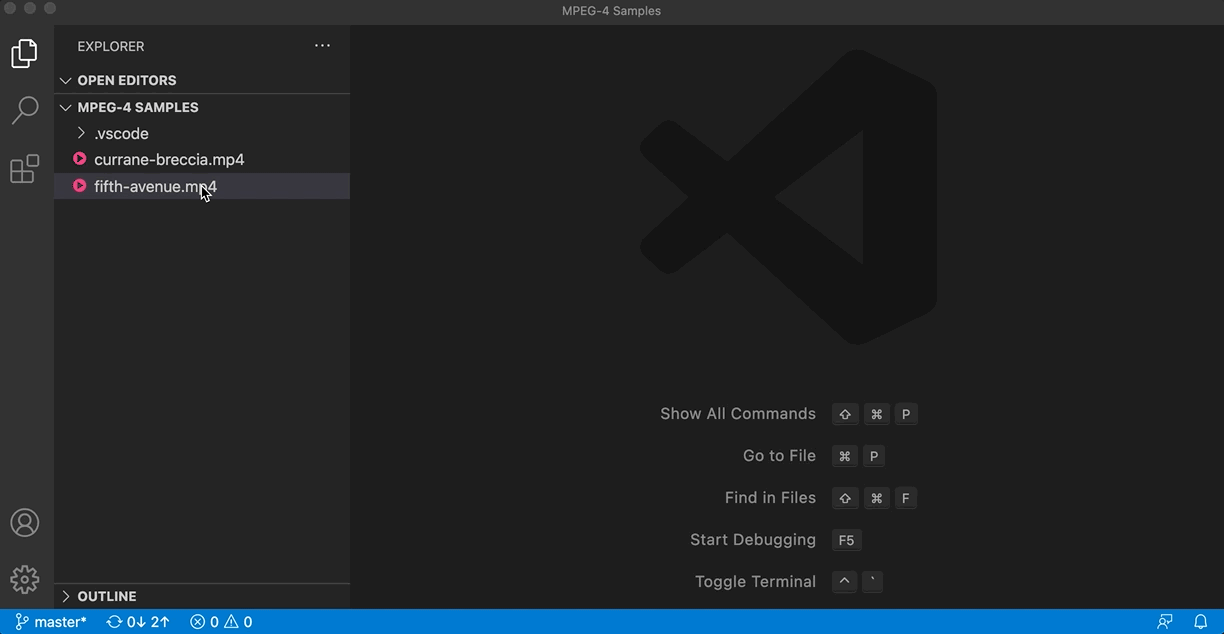The height and width of the screenshot is (634, 1224).
Task: Click the F key hint beside Find in Files
Action: (905, 498)
